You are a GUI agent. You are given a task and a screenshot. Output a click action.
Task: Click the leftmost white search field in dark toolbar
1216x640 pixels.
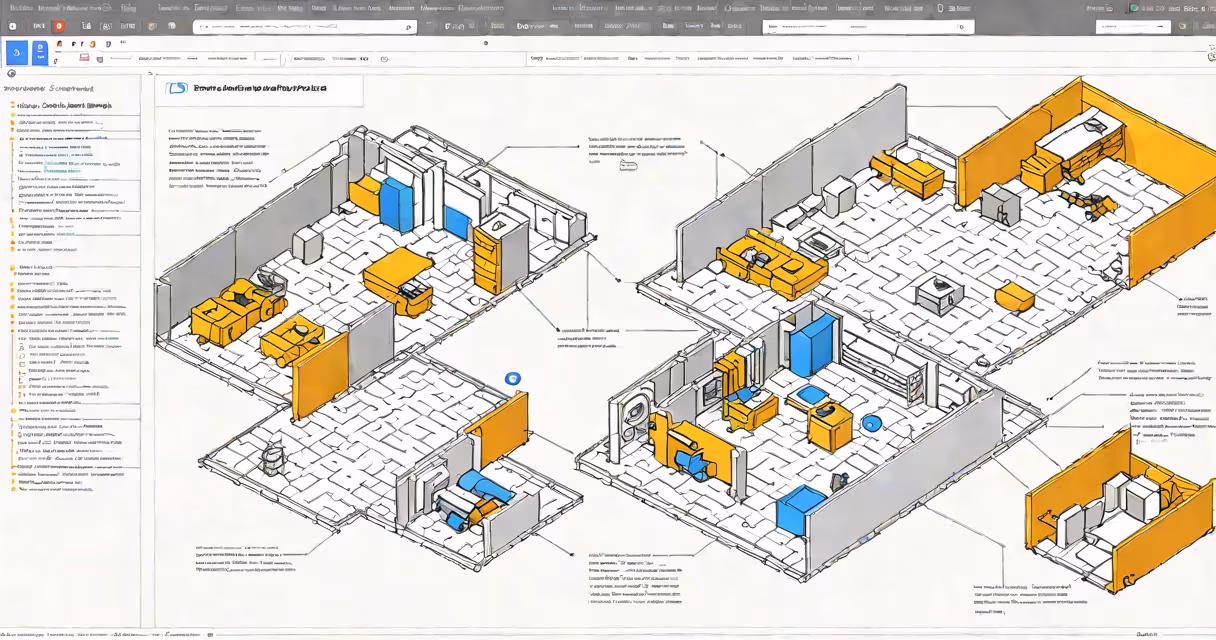click(x=304, y=27)
